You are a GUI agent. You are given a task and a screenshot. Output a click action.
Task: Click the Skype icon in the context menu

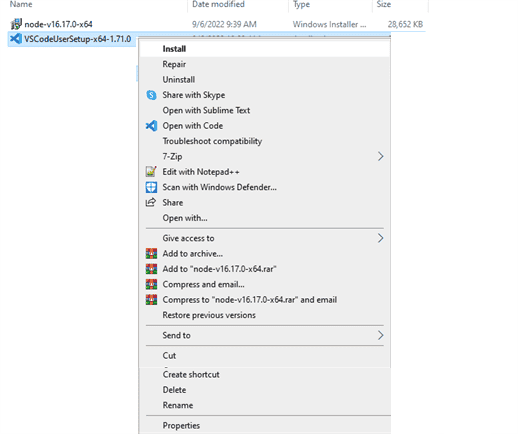151,95
